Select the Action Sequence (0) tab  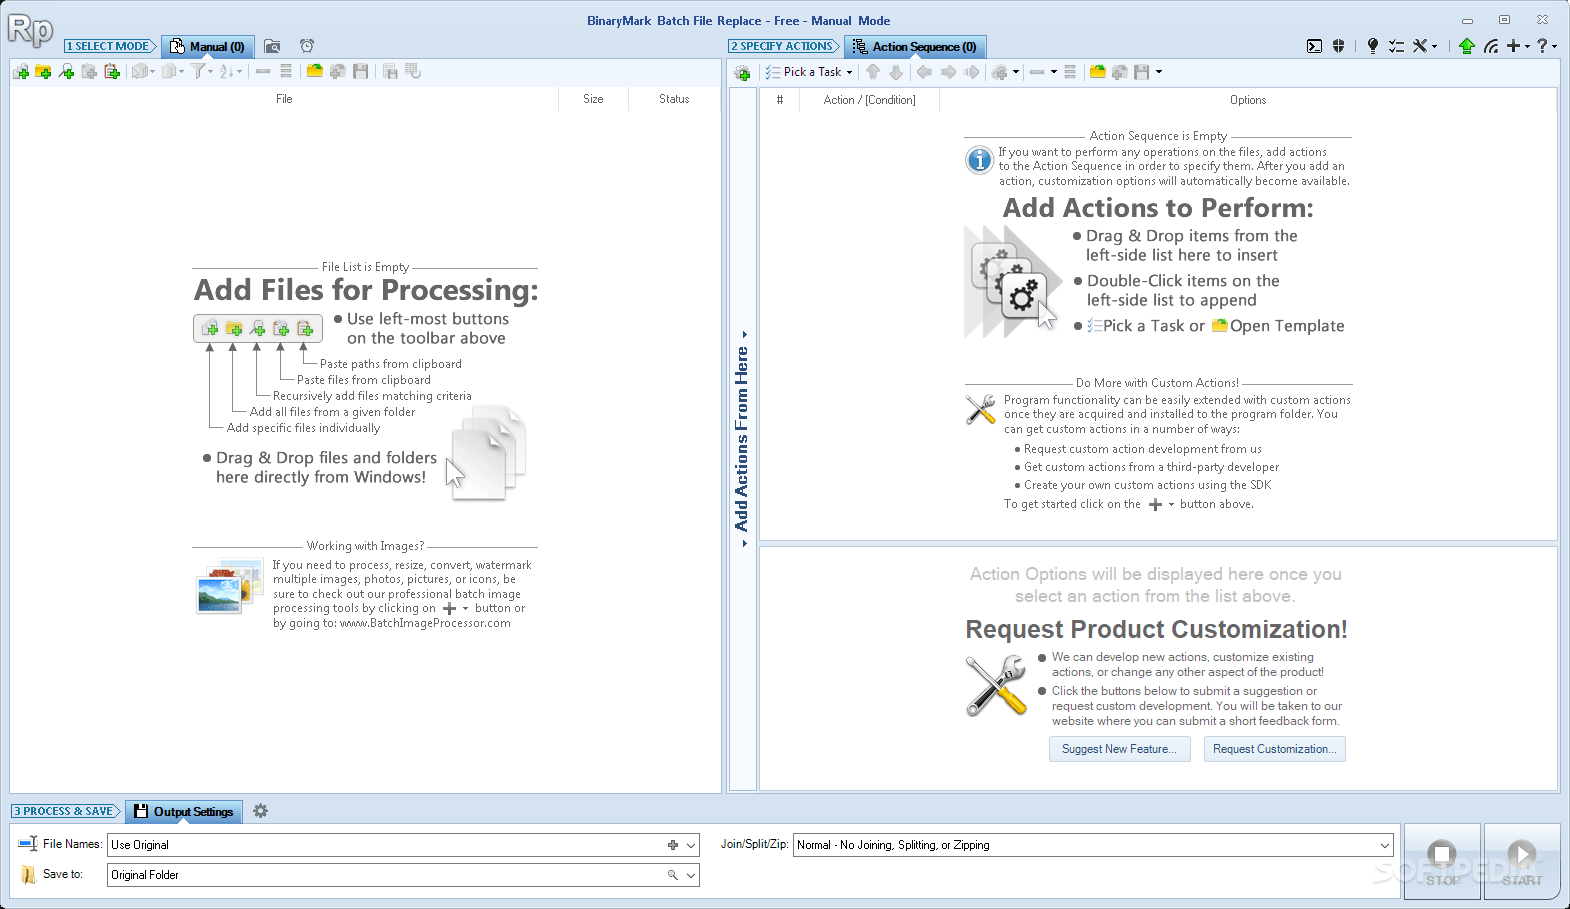tap(916, 47)
